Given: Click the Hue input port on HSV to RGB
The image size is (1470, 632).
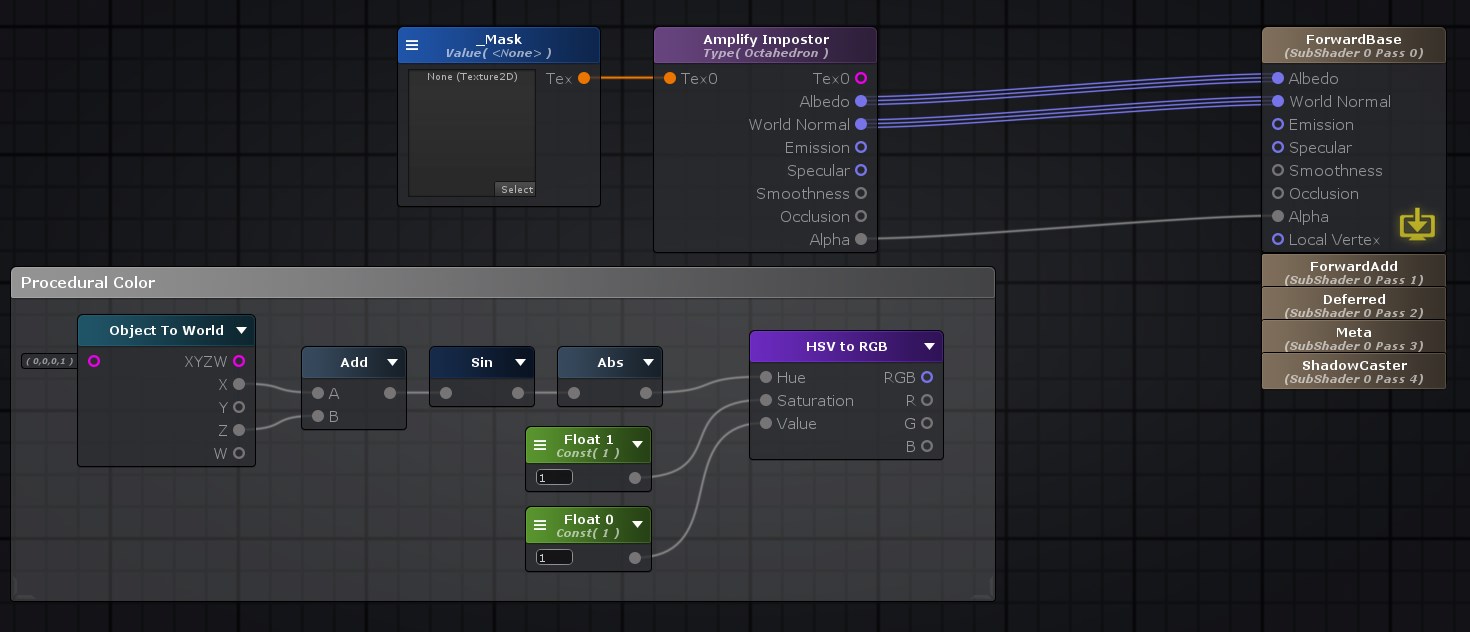Looking at the screenshot, I should (765, 377).
